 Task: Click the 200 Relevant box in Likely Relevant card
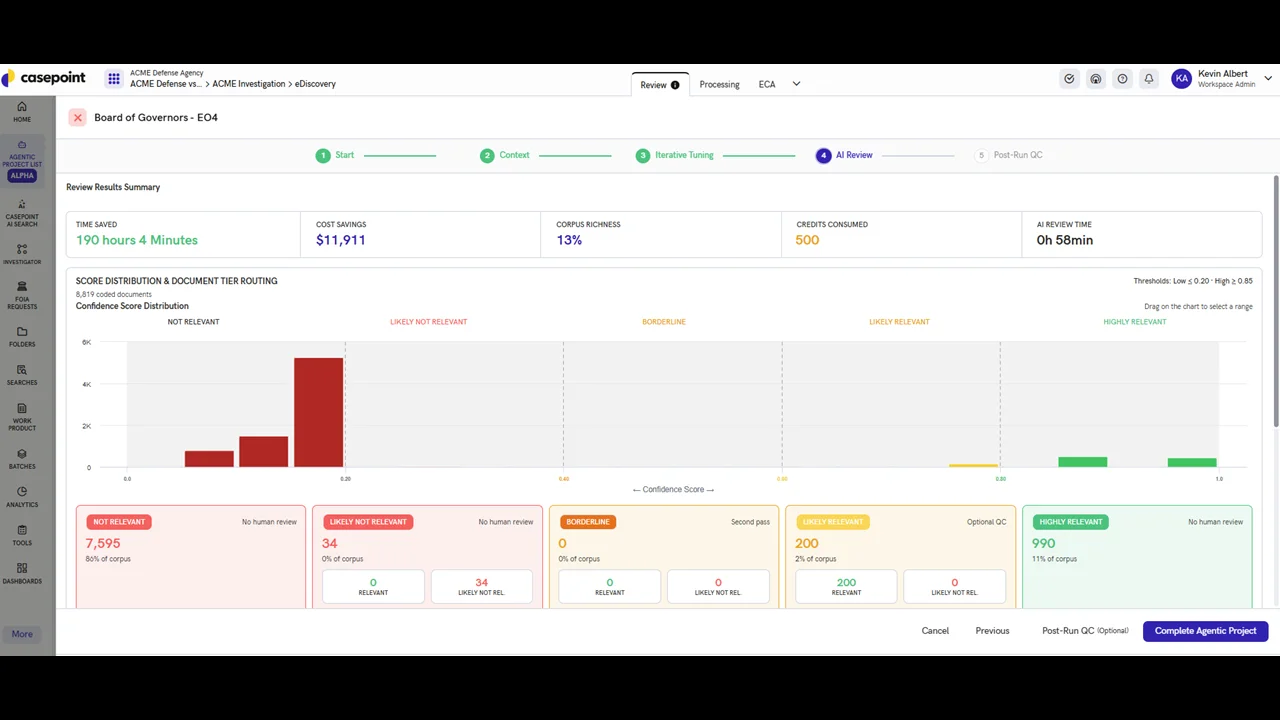tap(846, 587)
